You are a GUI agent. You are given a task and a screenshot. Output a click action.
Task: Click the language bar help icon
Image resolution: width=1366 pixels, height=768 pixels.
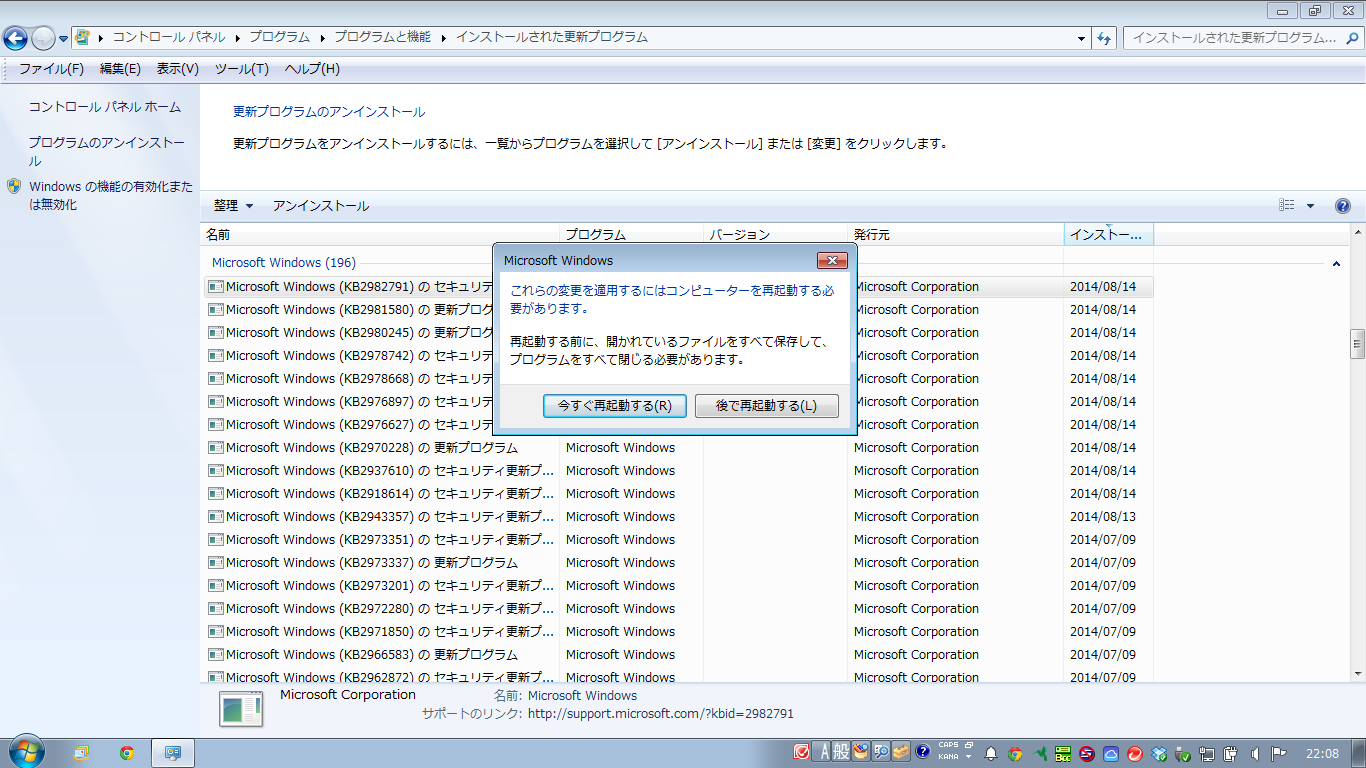[x=922, y=752]
